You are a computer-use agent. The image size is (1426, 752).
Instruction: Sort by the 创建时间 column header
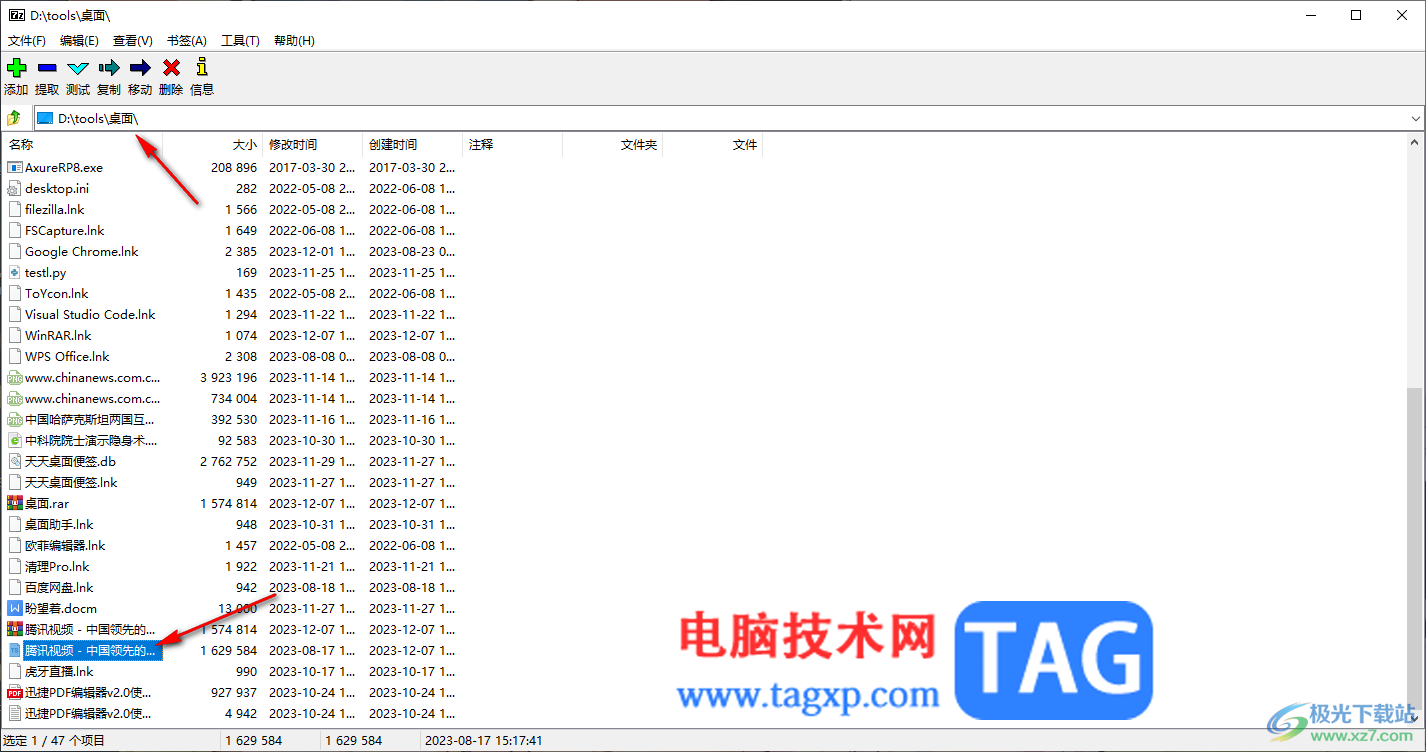tap(413, 145)
